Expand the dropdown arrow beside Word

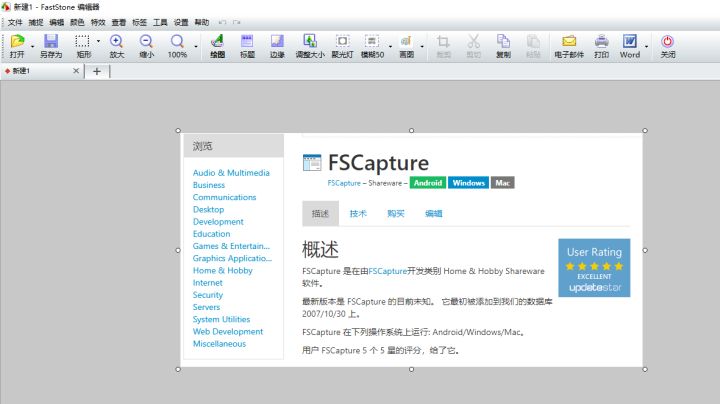[646, 46]
